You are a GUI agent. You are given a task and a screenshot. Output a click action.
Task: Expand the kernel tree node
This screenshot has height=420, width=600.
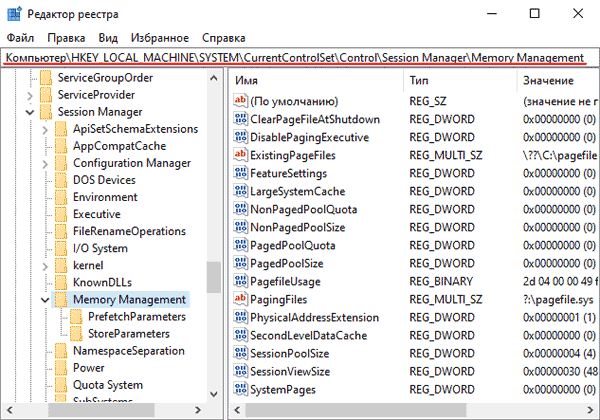(45, 266)
